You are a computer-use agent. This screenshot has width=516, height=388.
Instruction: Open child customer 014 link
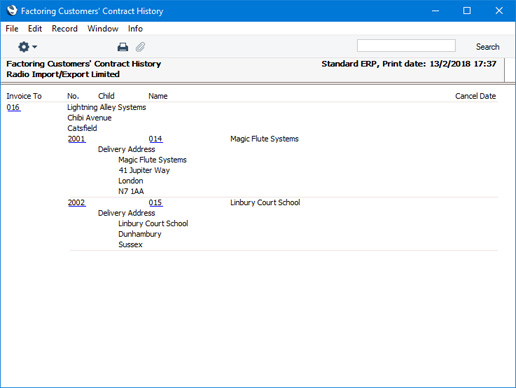pyautogui.click(x=156, y=139)
